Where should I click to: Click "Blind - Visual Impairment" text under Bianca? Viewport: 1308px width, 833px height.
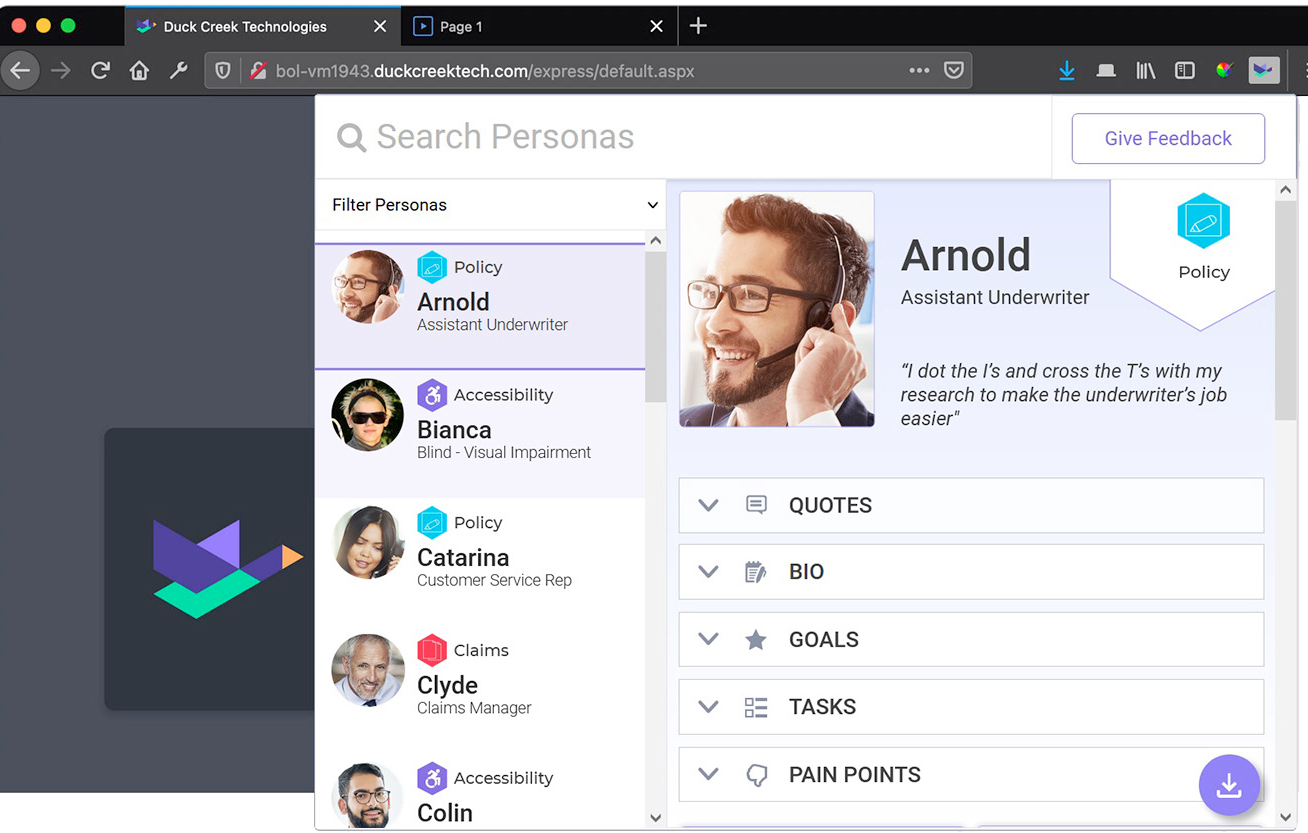(x=504, y=452)
